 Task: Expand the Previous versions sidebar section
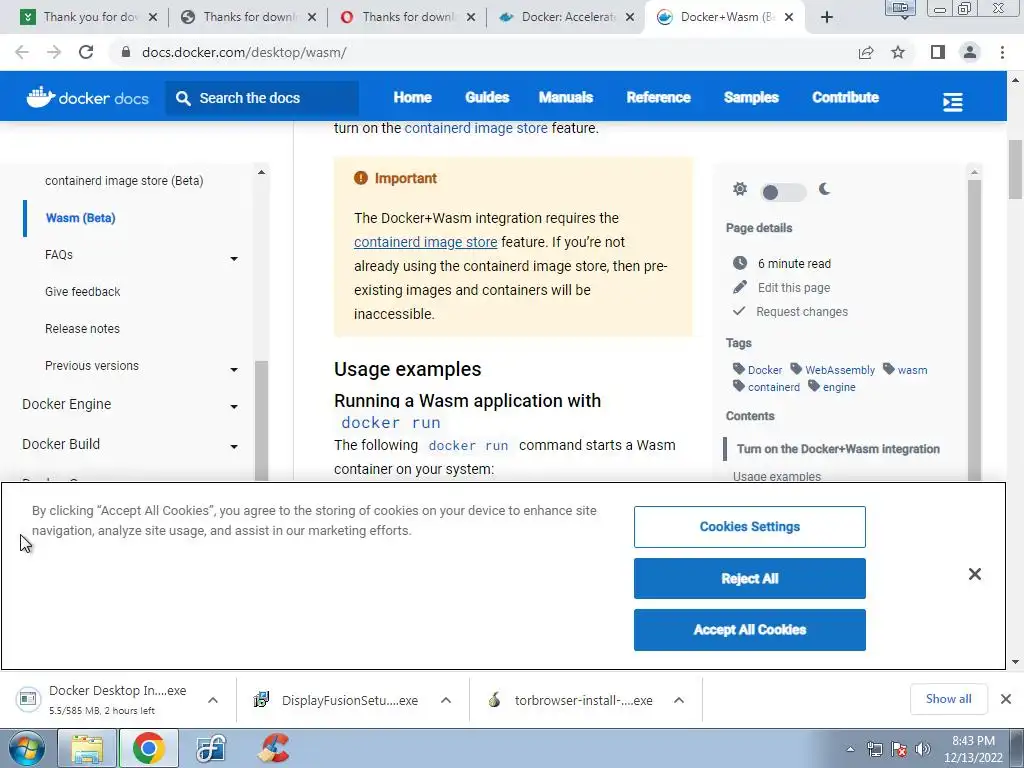point(234,370)
